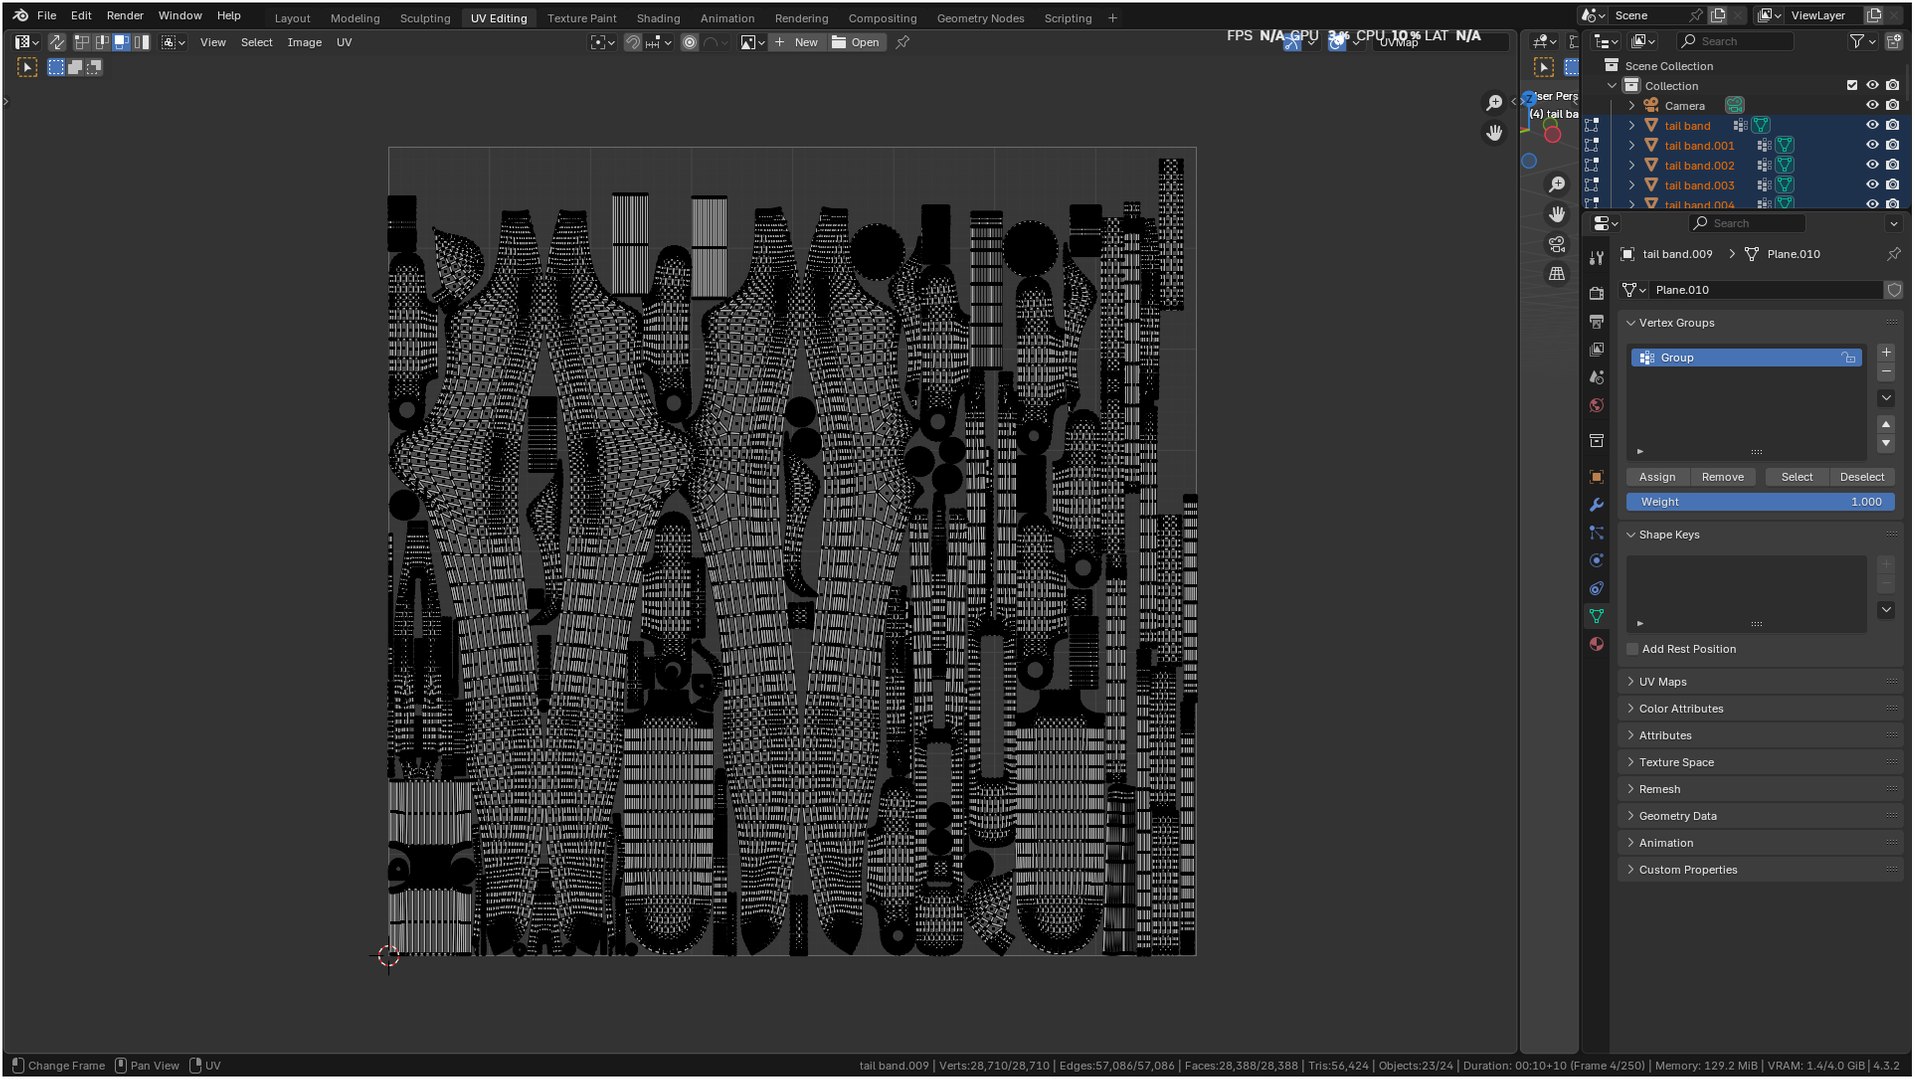Open the Scene properties tab
This screenshot has width=1915, height=1080.
click(x=1596, y=377)
